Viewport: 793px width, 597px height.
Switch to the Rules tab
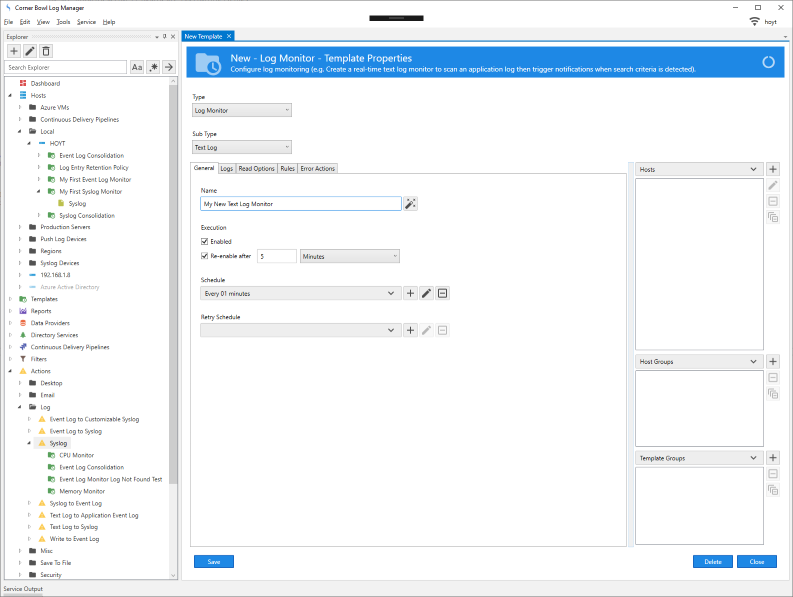point(287,168)
